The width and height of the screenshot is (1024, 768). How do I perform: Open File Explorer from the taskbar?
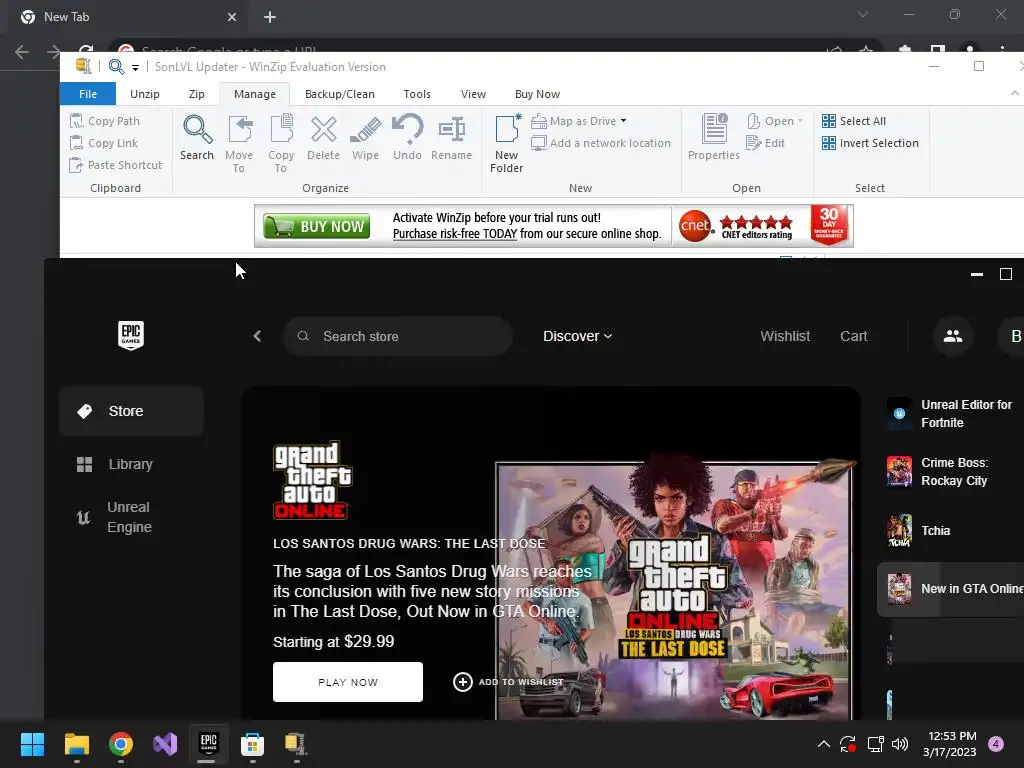click(x=76, y=744)
